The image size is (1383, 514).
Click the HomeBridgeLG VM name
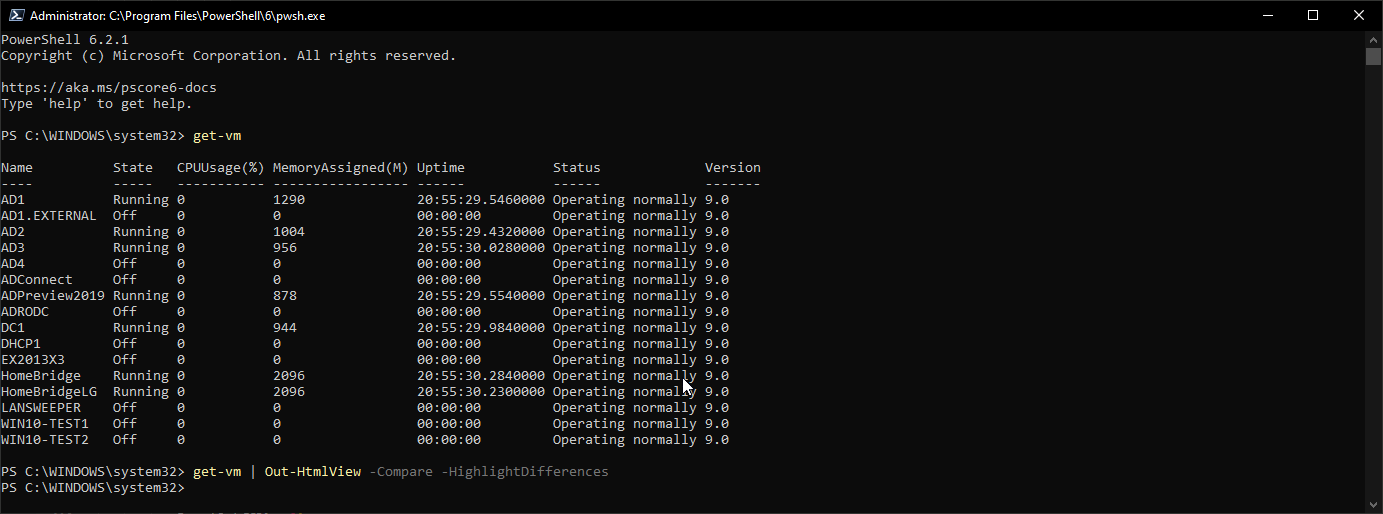point(48,392)
